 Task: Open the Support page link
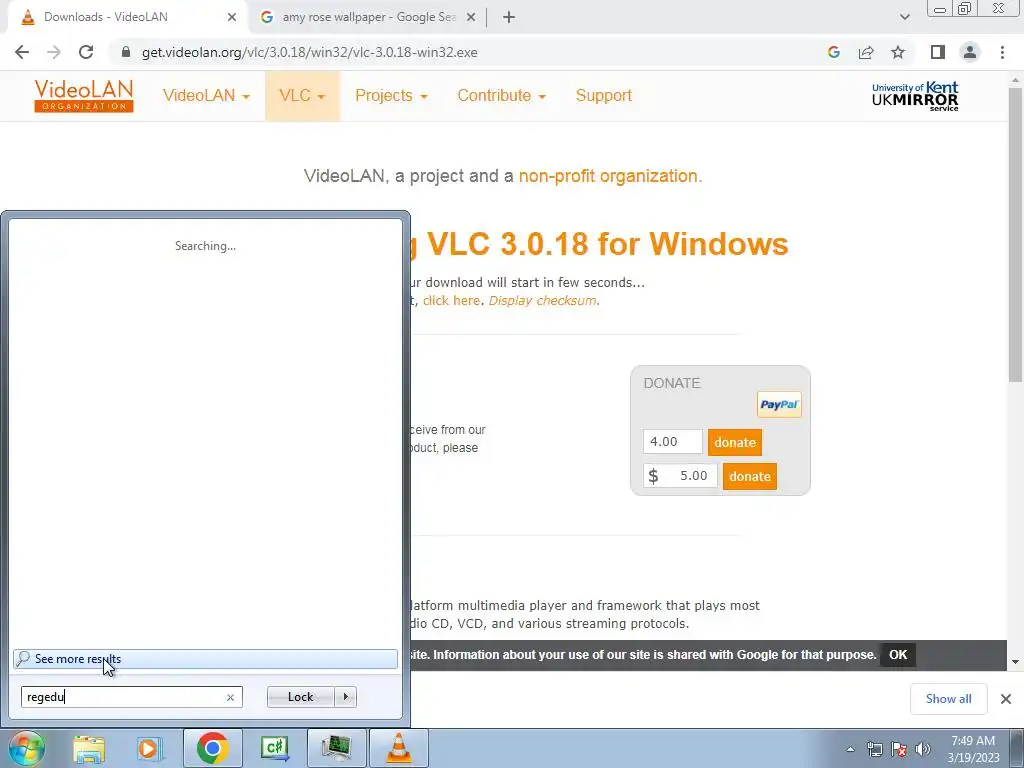click(603, 95)
